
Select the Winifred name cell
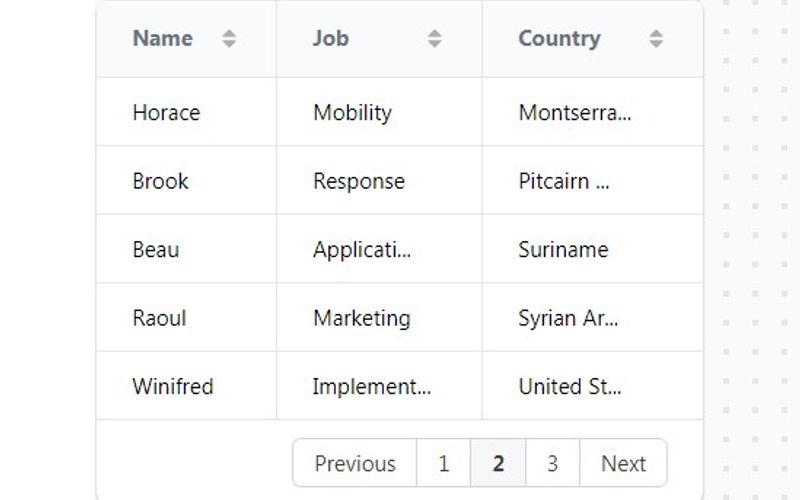coord(173,386)
